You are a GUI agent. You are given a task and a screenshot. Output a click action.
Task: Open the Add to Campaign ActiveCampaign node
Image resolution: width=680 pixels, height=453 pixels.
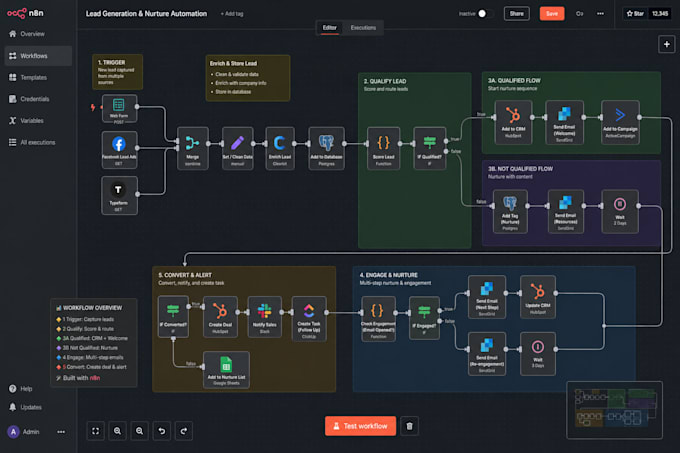click(x=620, y=122)
